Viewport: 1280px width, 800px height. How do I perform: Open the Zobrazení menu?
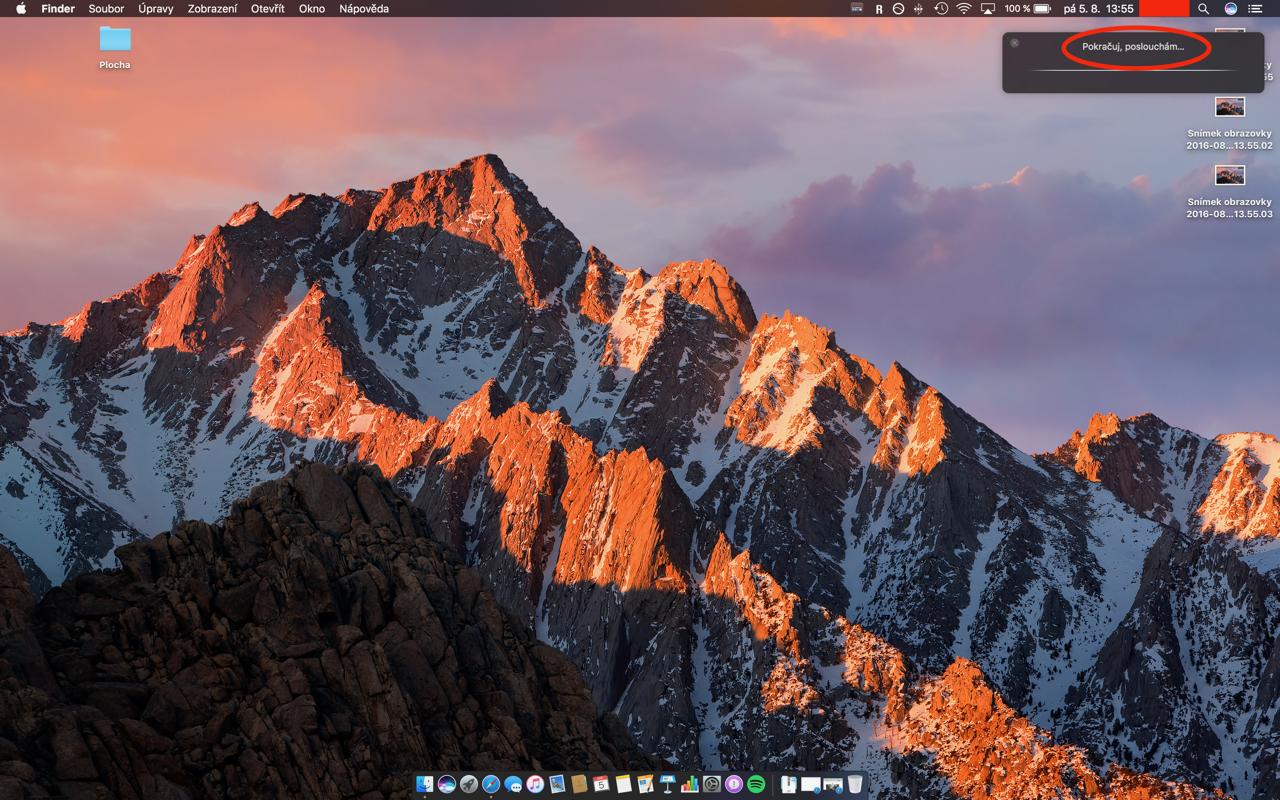pyautogui.click(x=213, y=9)
